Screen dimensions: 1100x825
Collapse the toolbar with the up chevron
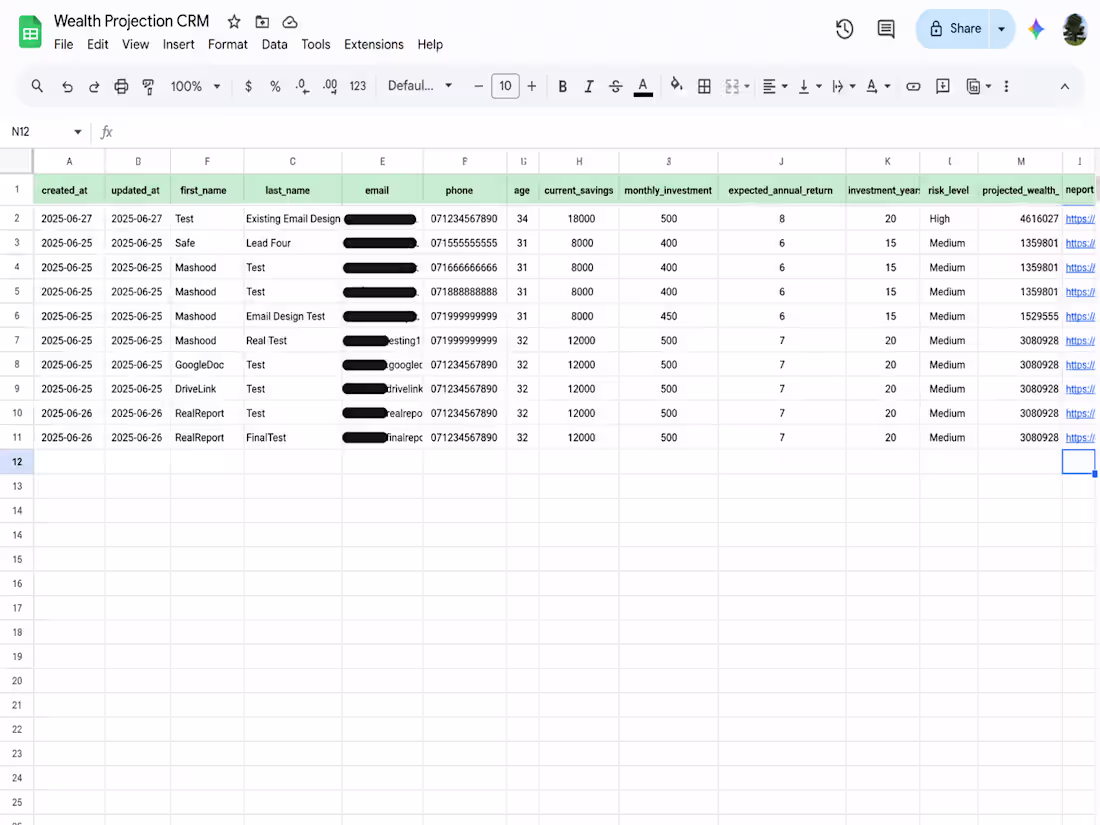1064,86
